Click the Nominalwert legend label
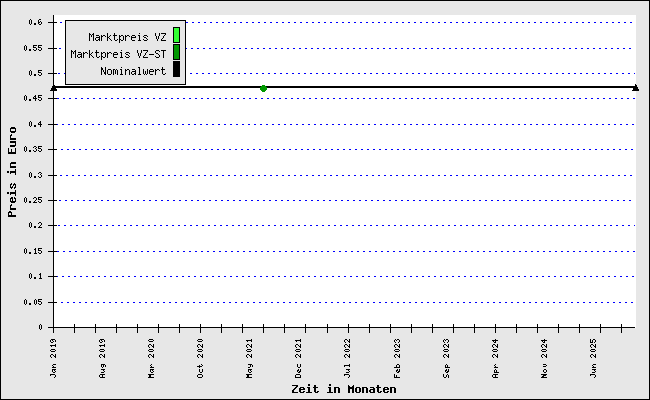This screenshot has height=400, width=650. (133, 71)
